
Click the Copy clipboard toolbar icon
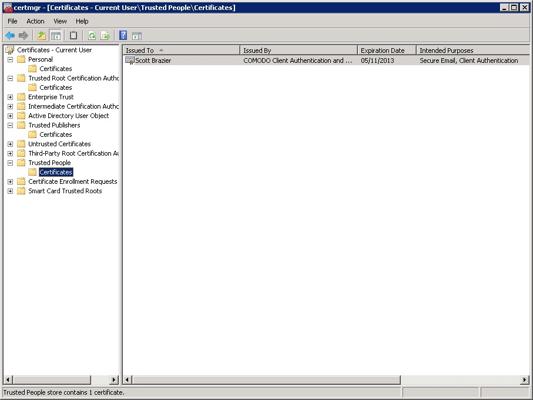click(x=73, y=35)
